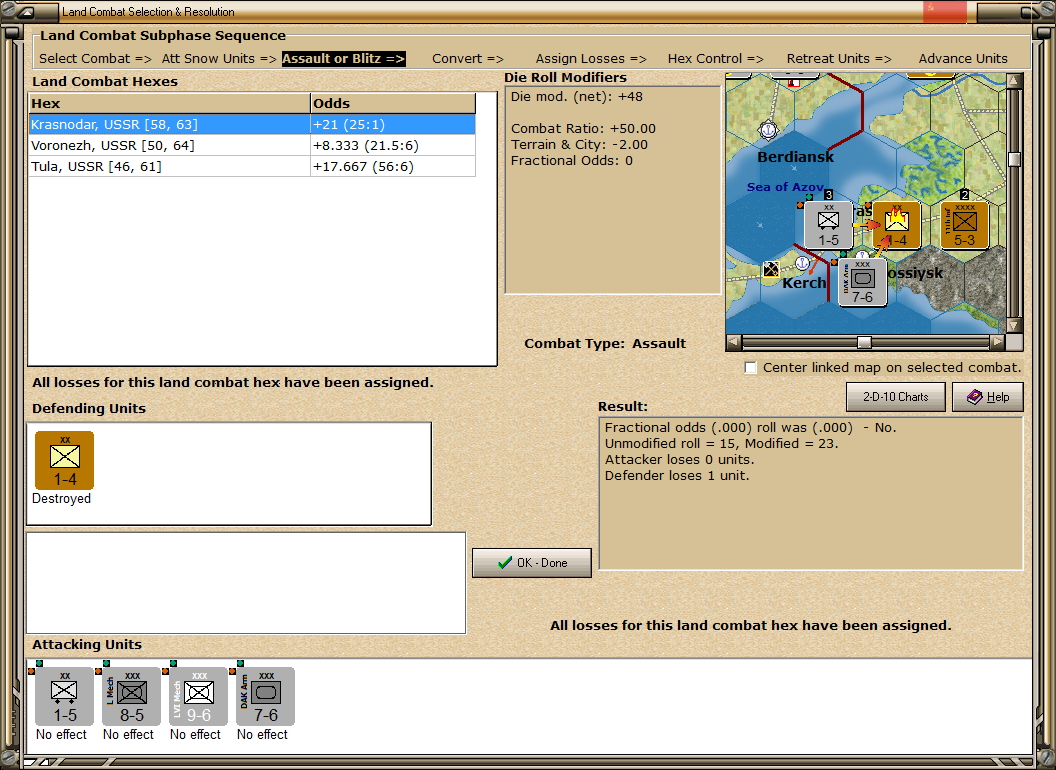Select the LVI Mech 9-6 attacking unit
The width and height of the screenshot is (1056, 770).
198,696
